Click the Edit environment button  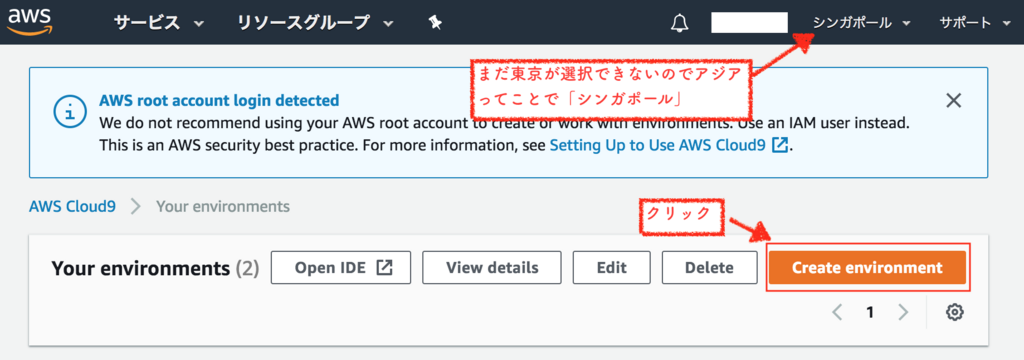(611, 267)
